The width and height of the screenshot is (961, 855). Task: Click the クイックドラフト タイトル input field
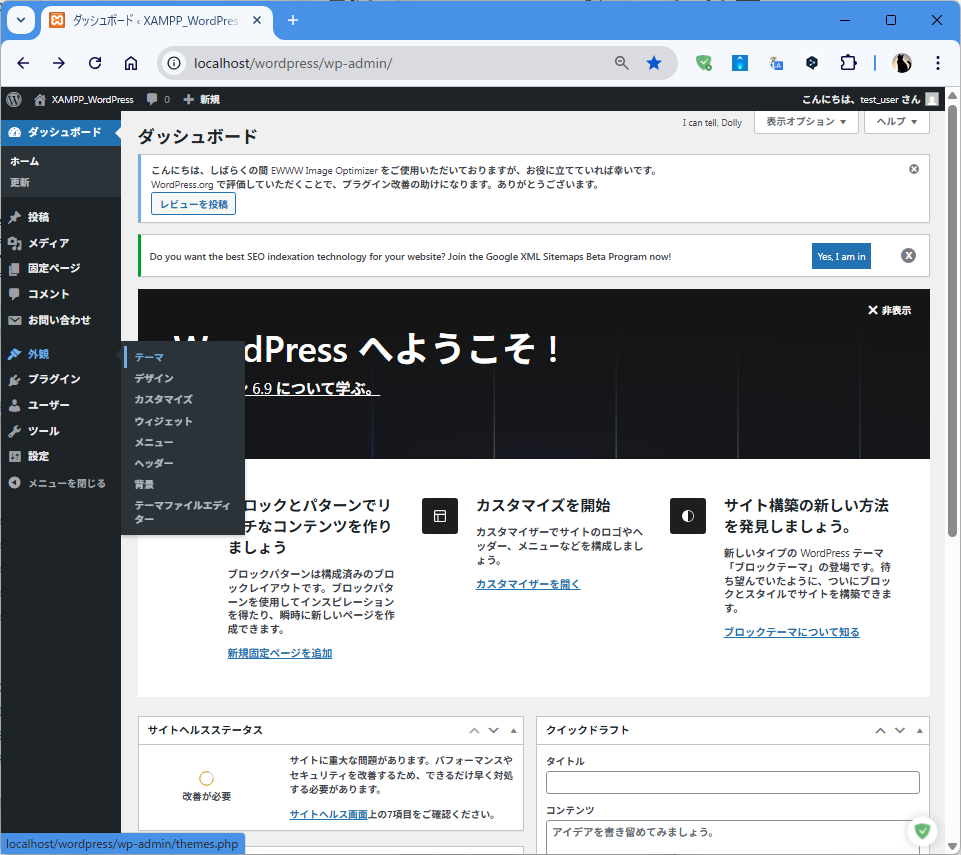click(x=732, y=782)
